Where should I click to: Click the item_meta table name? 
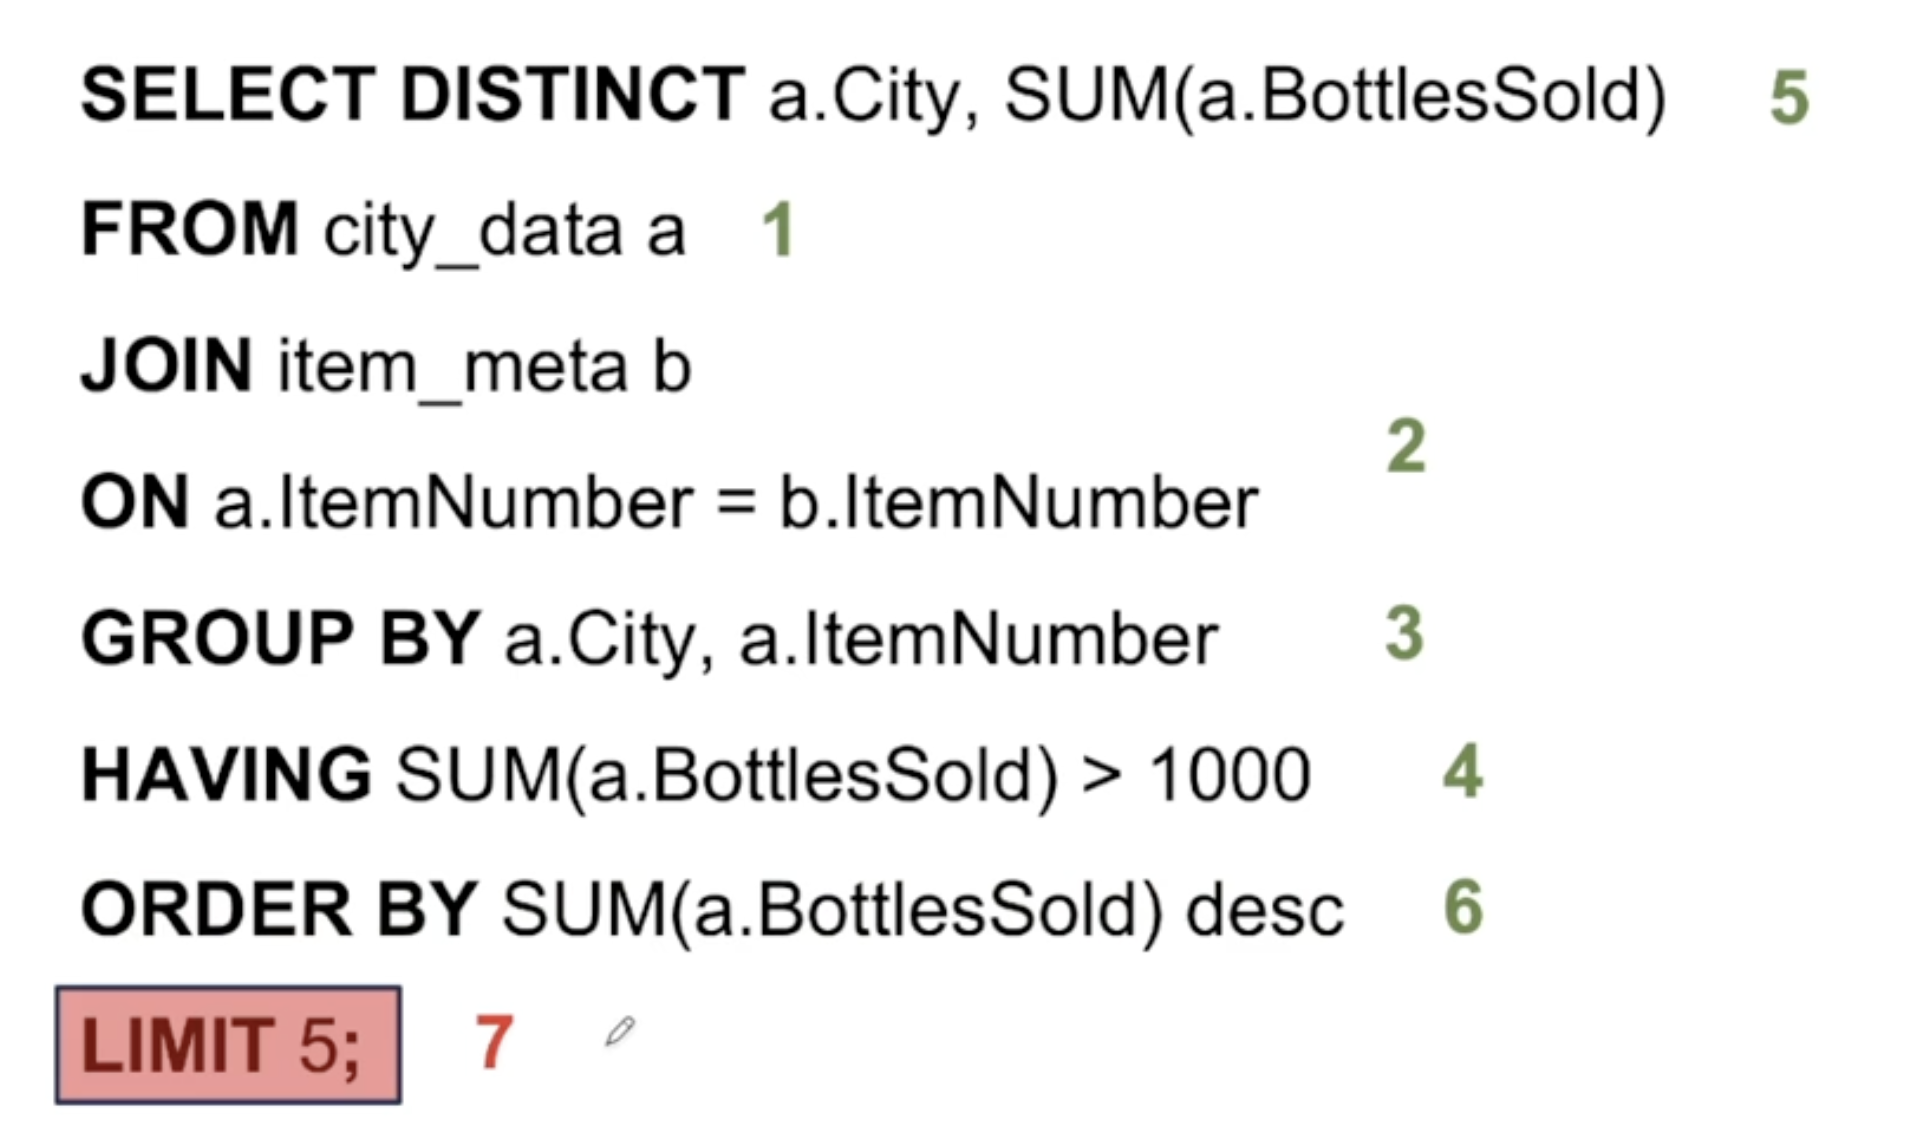click(452, 369)
